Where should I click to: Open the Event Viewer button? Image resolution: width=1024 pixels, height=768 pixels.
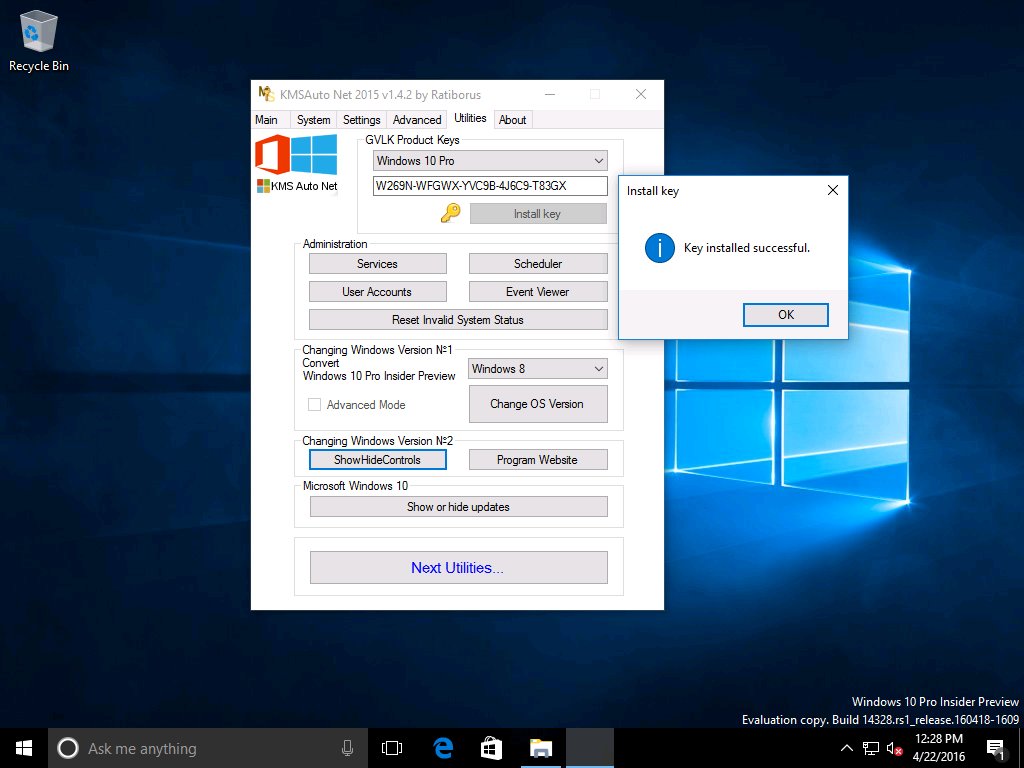pos(538,292)
